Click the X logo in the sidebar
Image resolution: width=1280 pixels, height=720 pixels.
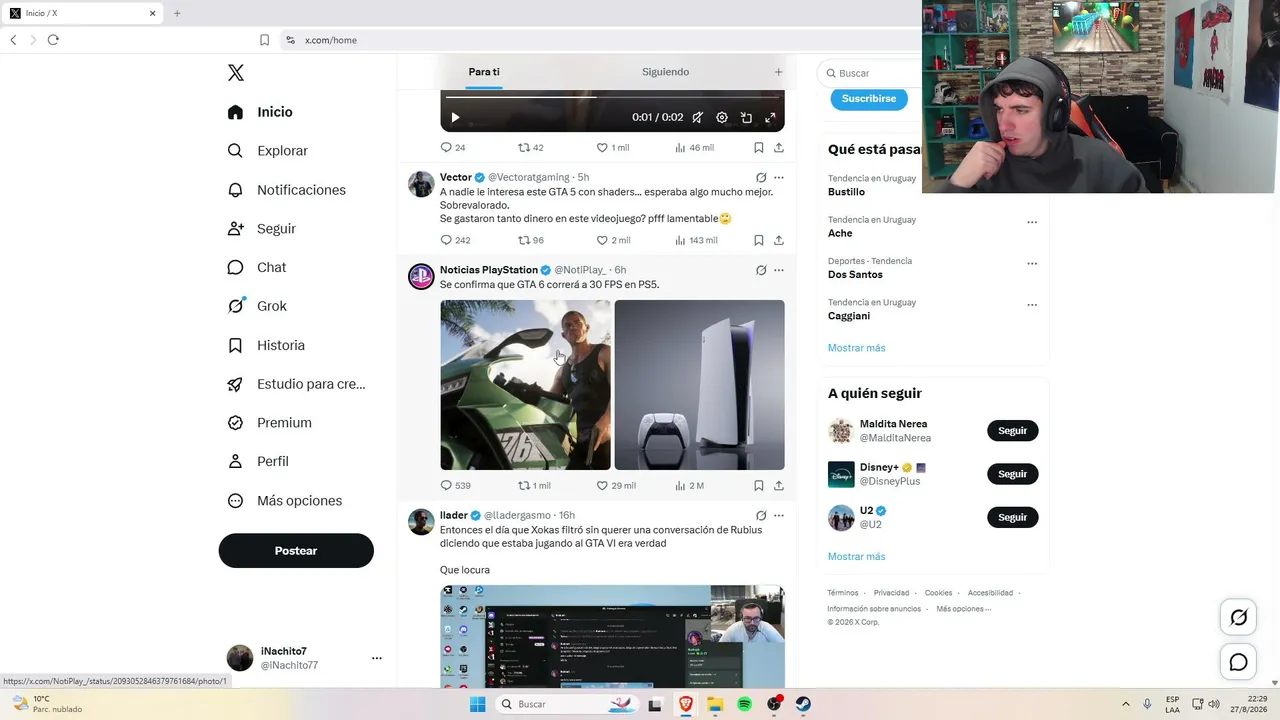pyautogui.click(x=236, y=73)
